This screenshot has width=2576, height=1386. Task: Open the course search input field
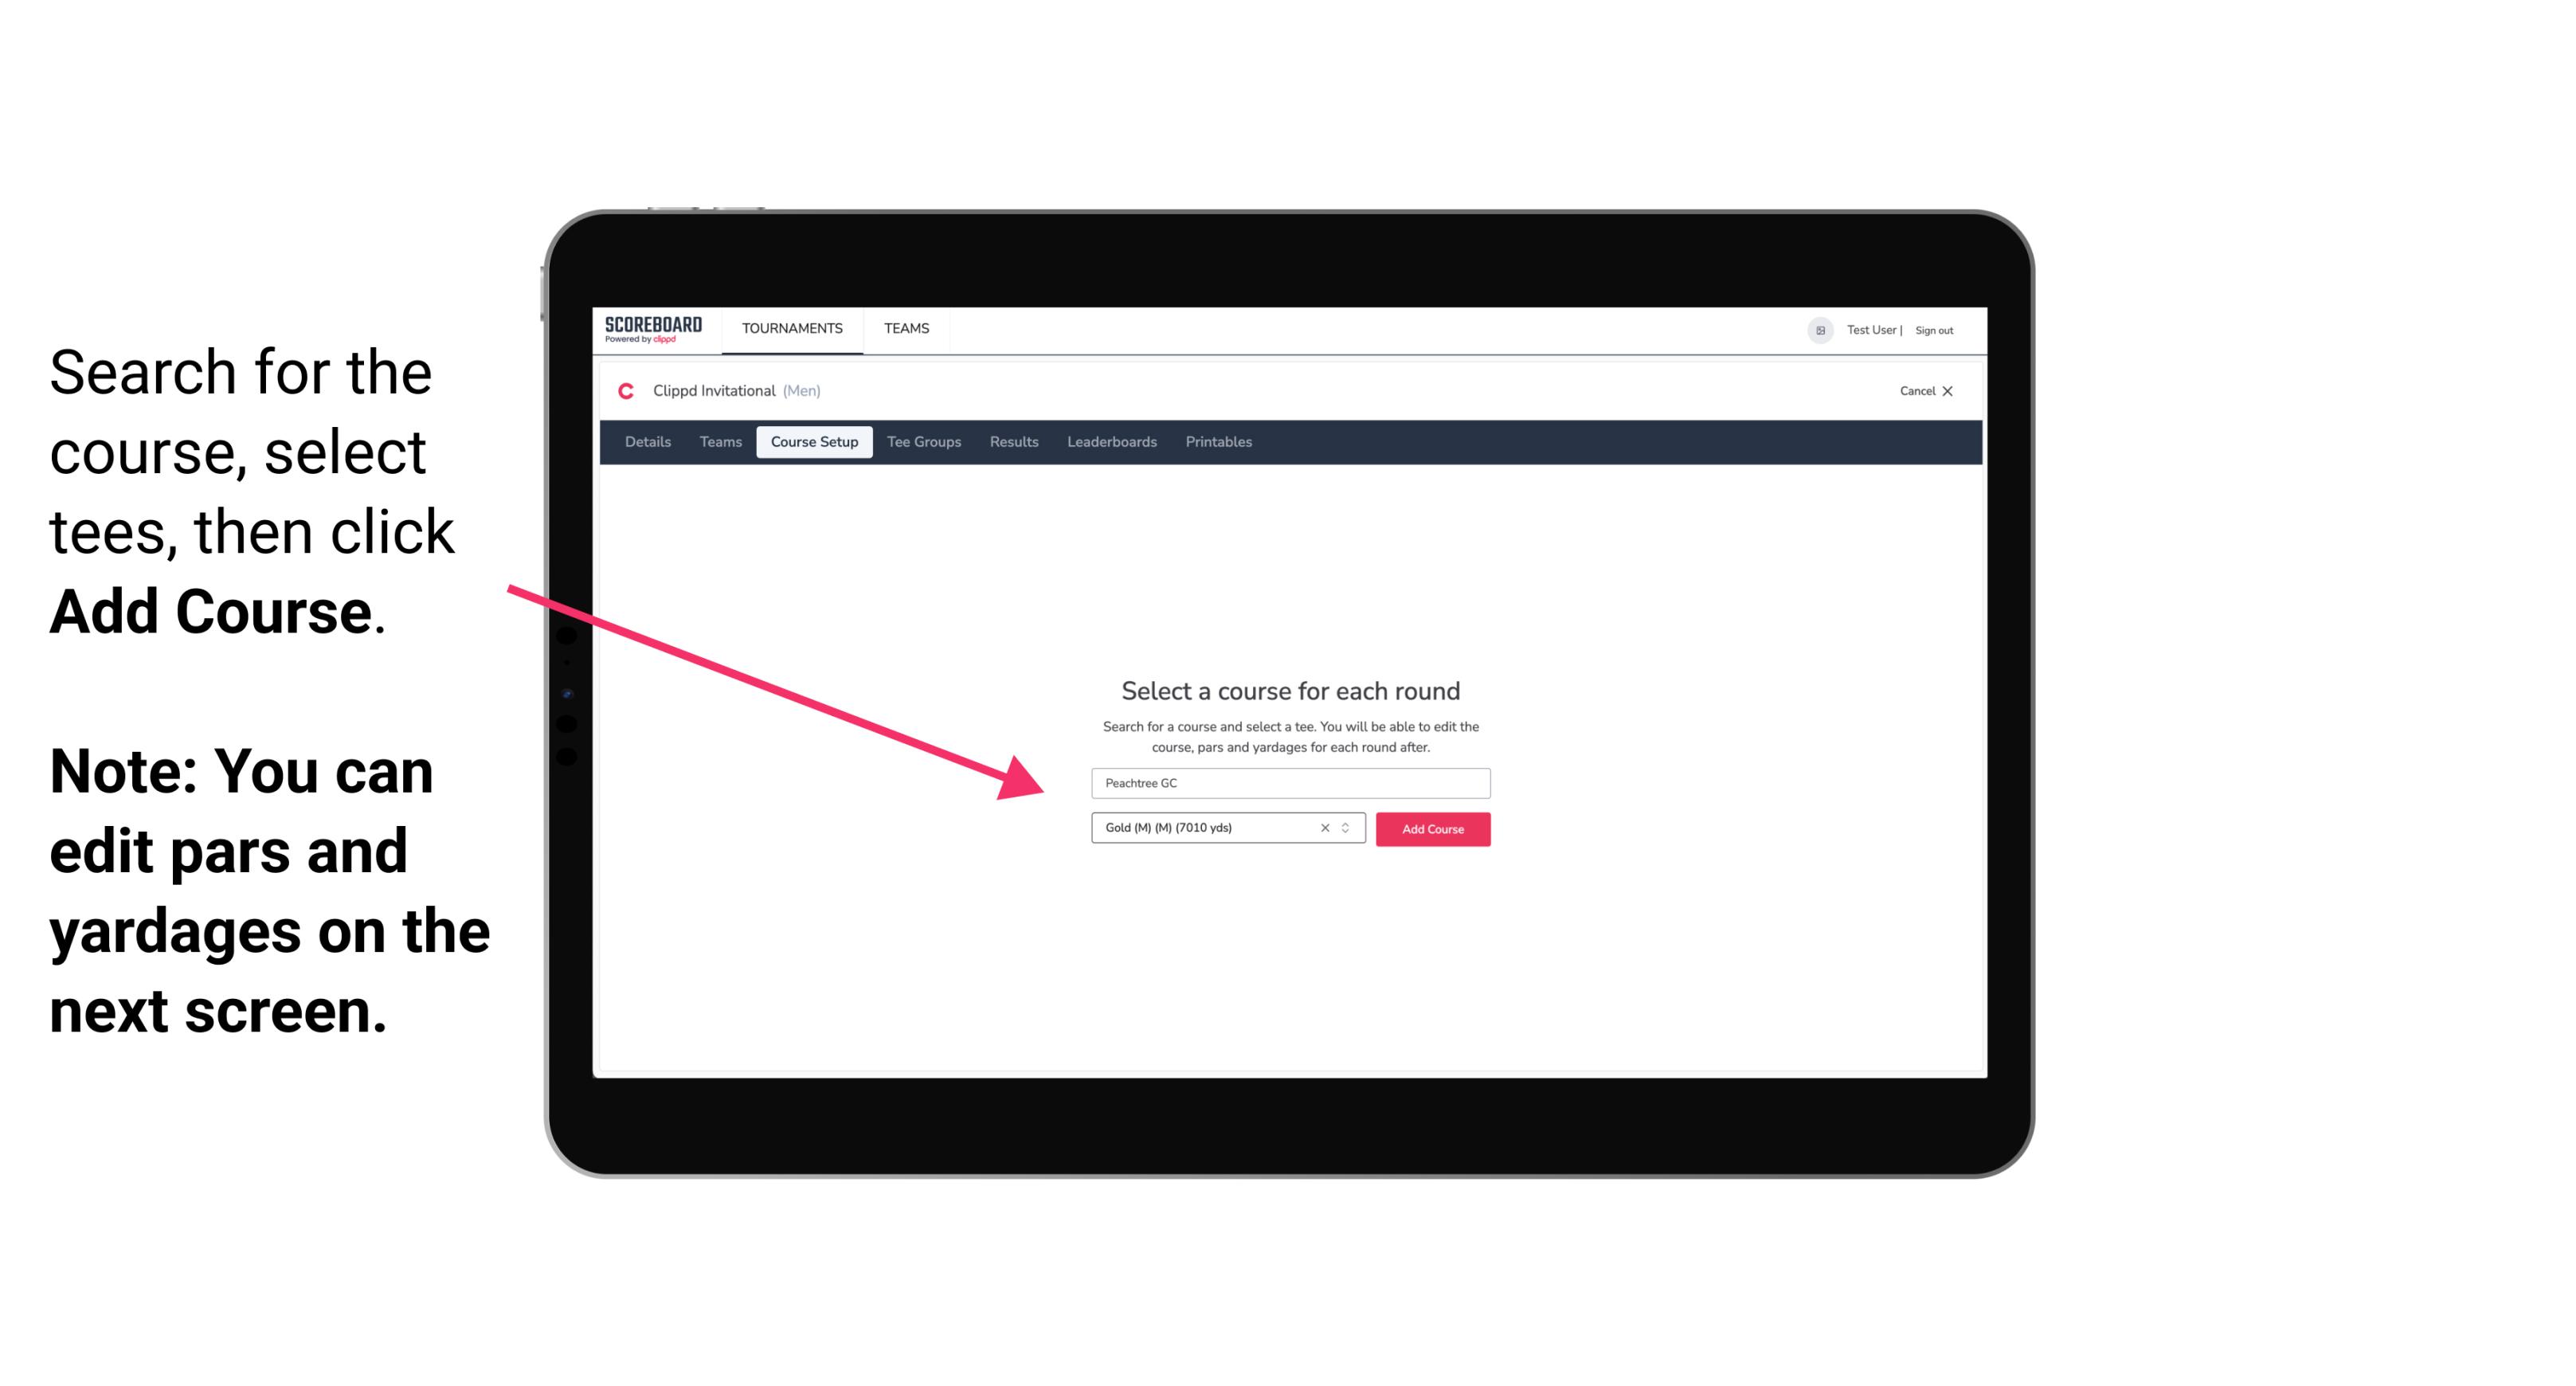coord(1288,780)
